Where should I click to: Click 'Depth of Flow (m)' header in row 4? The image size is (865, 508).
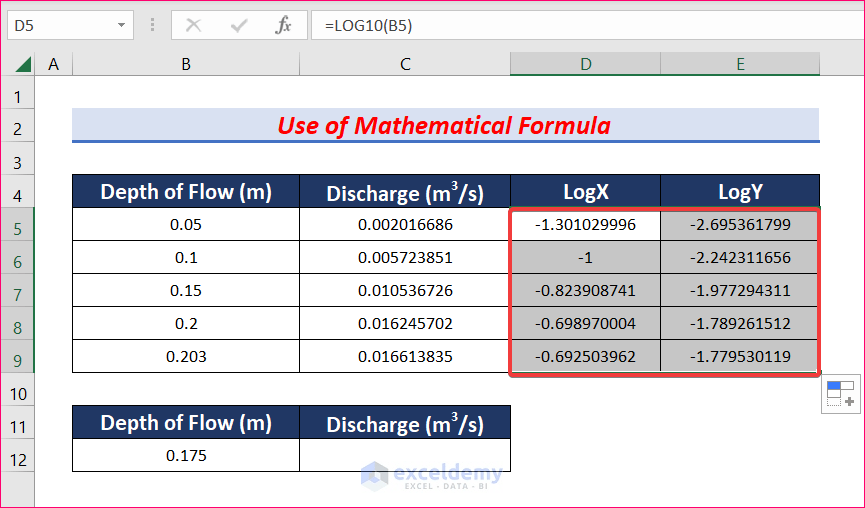(x=186, y=191)
